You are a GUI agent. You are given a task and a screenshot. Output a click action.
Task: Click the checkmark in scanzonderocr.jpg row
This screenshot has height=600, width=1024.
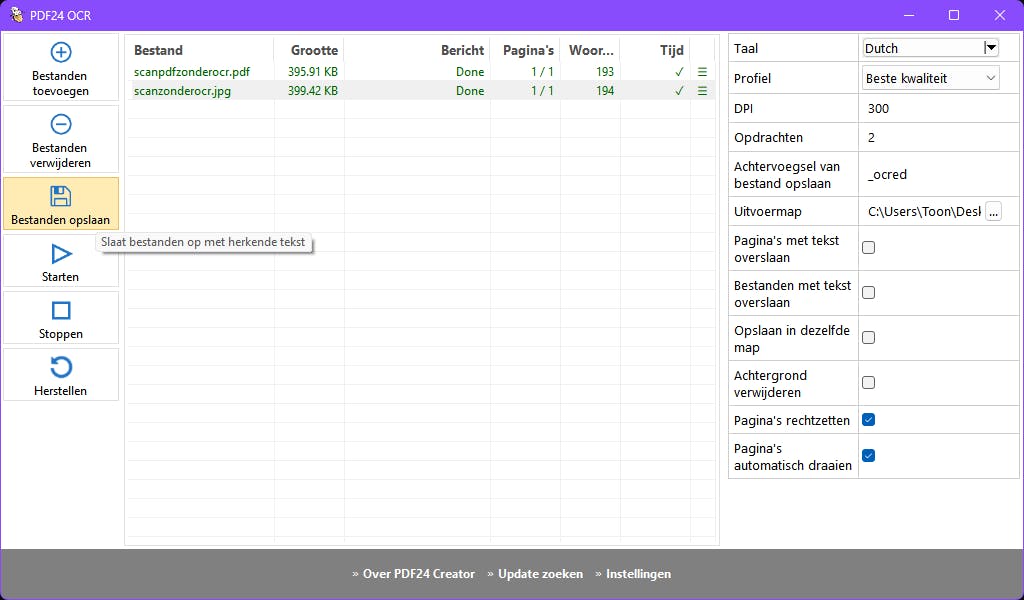[679, 91]
